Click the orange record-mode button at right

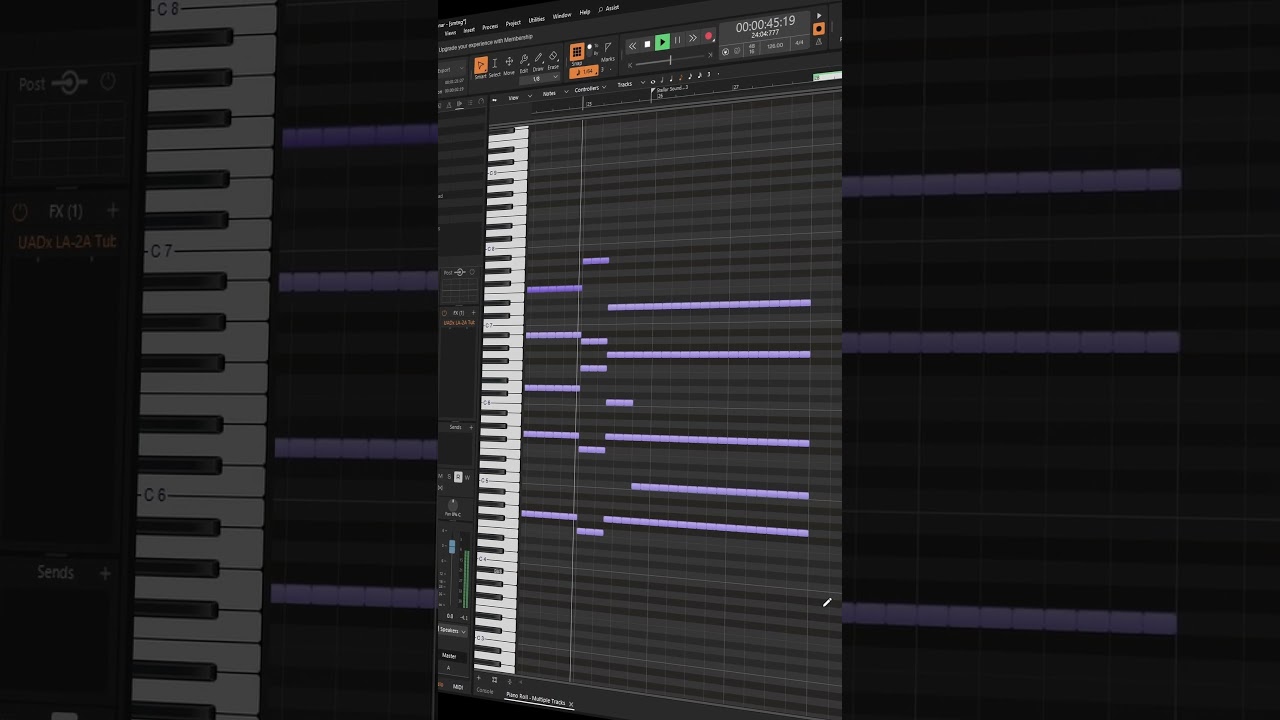tap(819, 29)
